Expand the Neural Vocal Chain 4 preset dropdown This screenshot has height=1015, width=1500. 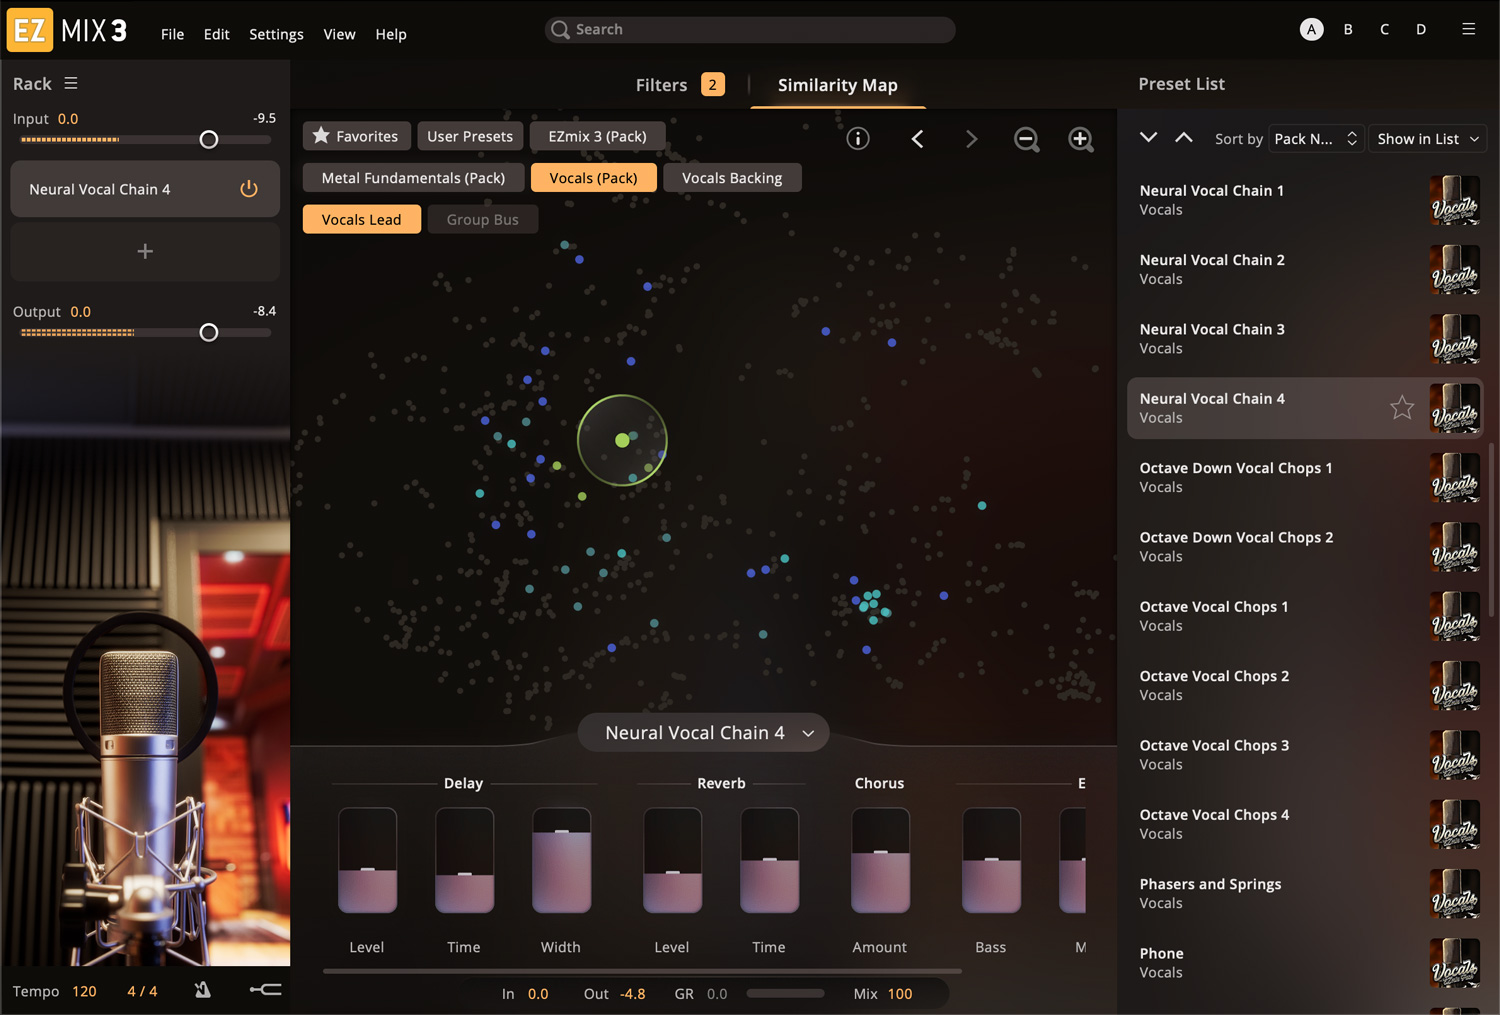click(x=704, y=733)
